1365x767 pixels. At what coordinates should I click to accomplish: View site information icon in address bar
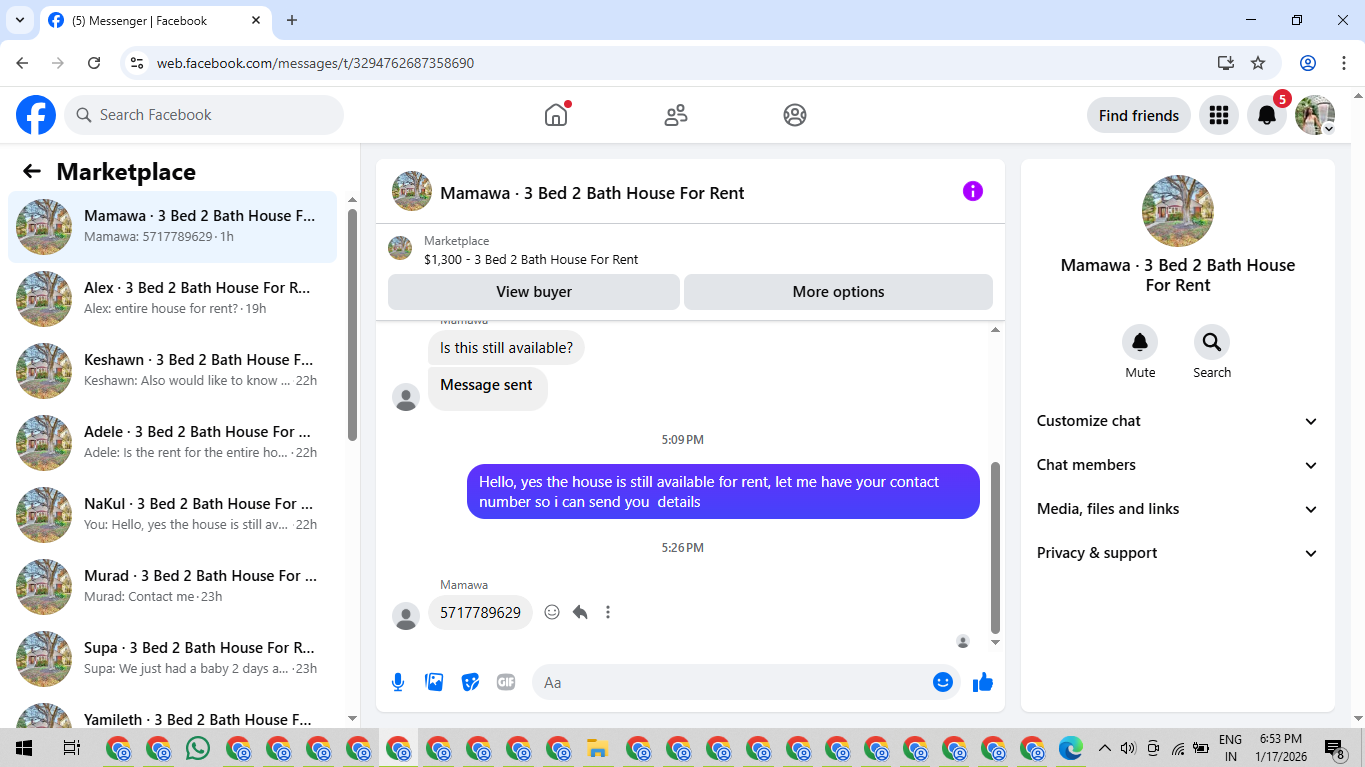click(138, 63)
